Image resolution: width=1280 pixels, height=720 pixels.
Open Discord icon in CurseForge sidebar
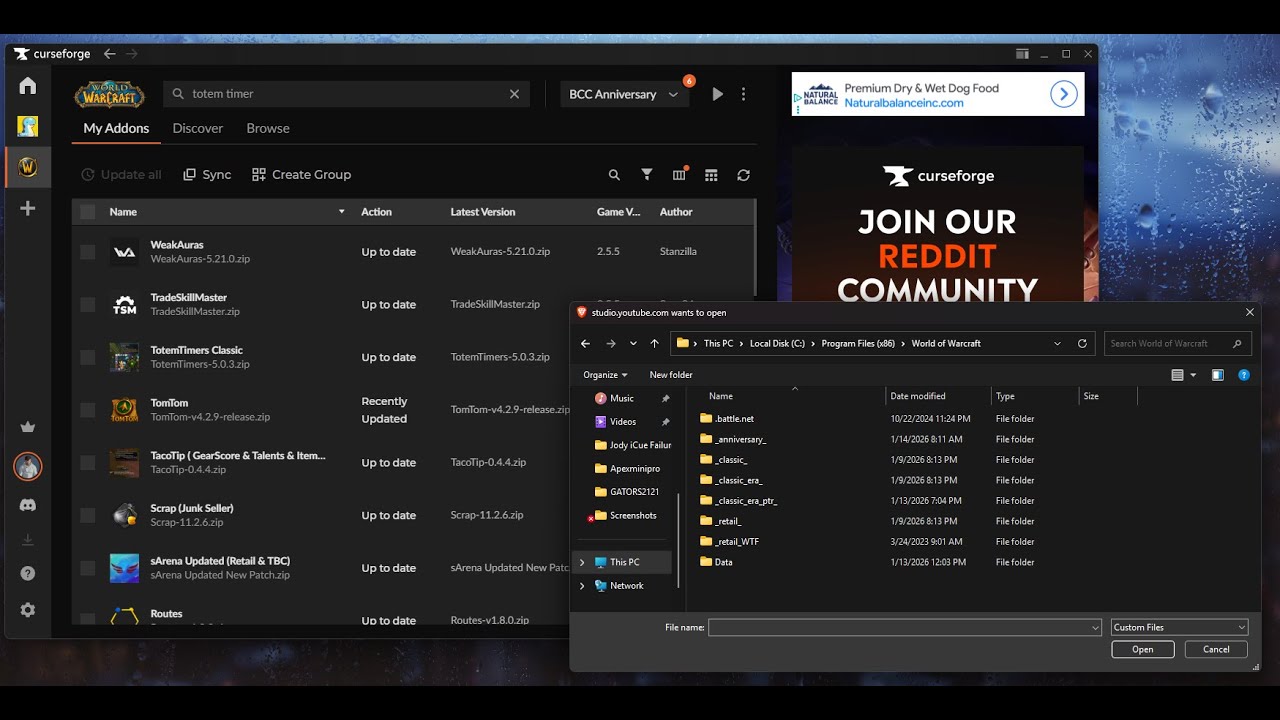click(x=28, y=506)
